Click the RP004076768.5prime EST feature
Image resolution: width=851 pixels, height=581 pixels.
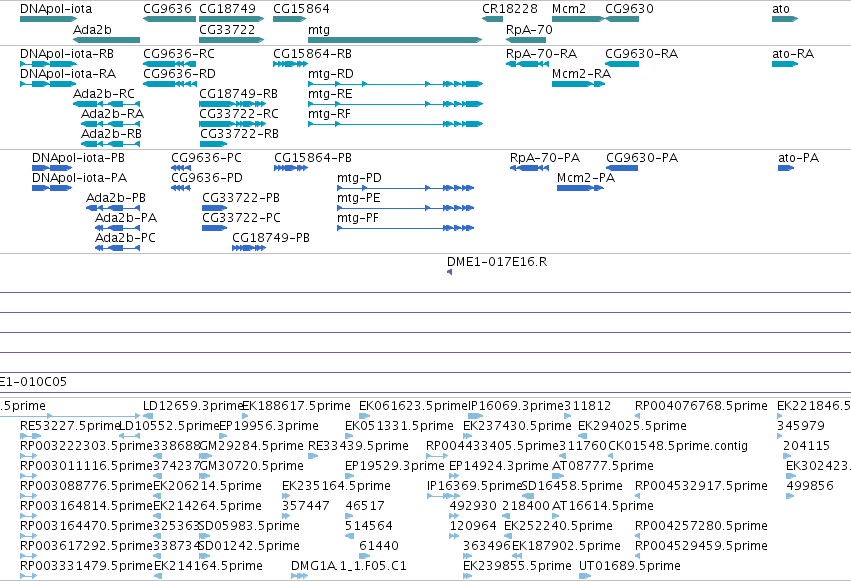(x=639, y=416)
